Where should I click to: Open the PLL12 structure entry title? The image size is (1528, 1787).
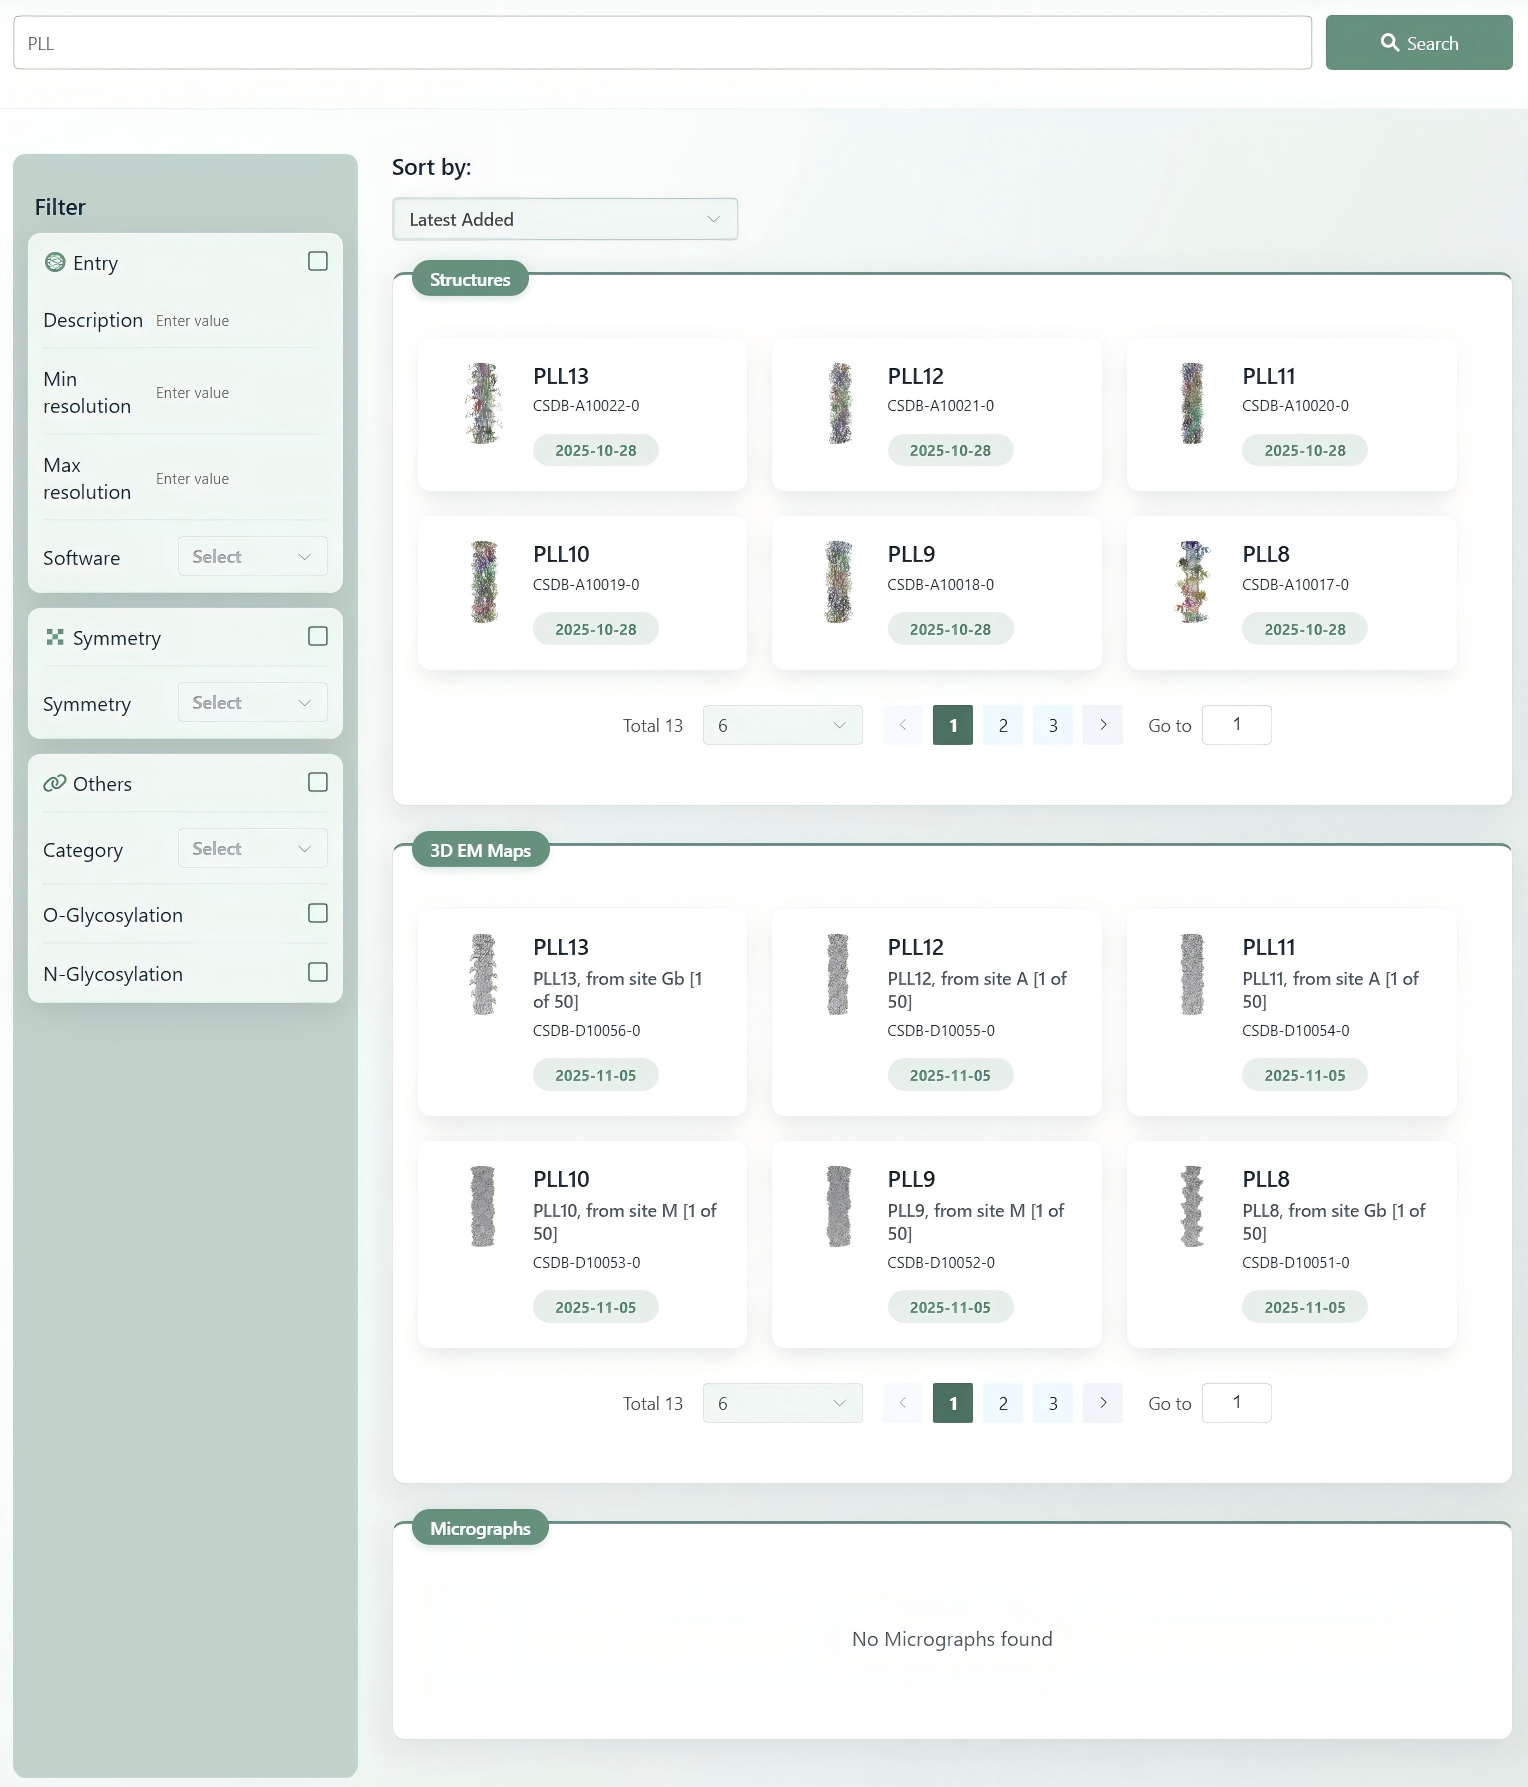(x=915, y=376)
